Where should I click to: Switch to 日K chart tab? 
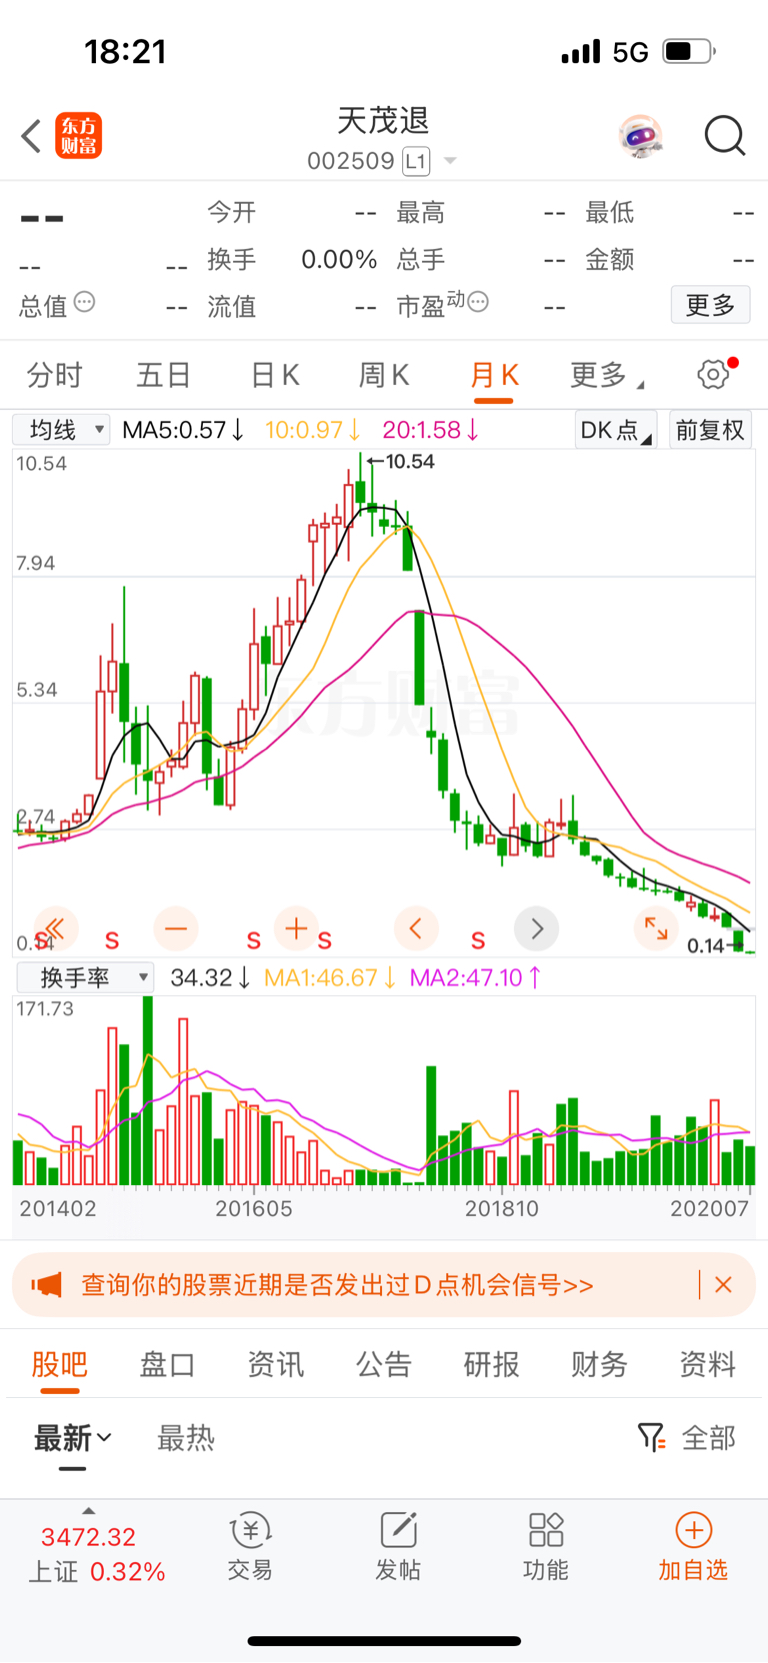coord(275,375)
